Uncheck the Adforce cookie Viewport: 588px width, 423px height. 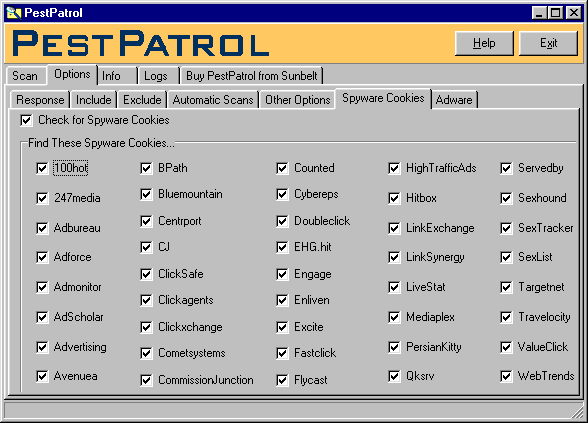pos(42,257)
